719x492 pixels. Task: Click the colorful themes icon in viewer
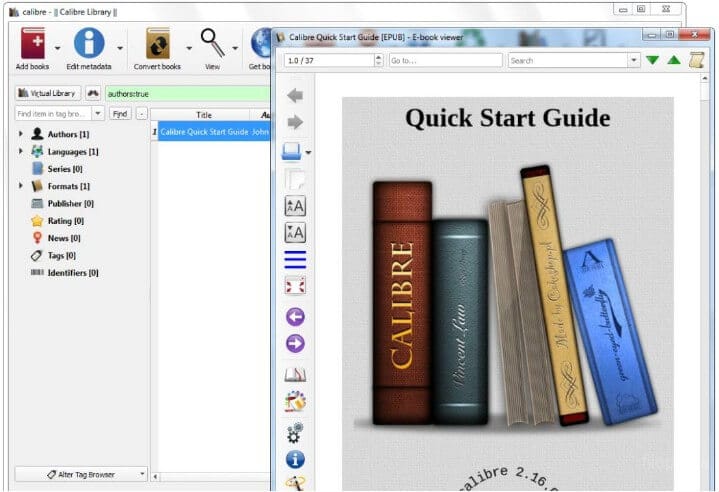pyautogui.click(x=295, y=401)
